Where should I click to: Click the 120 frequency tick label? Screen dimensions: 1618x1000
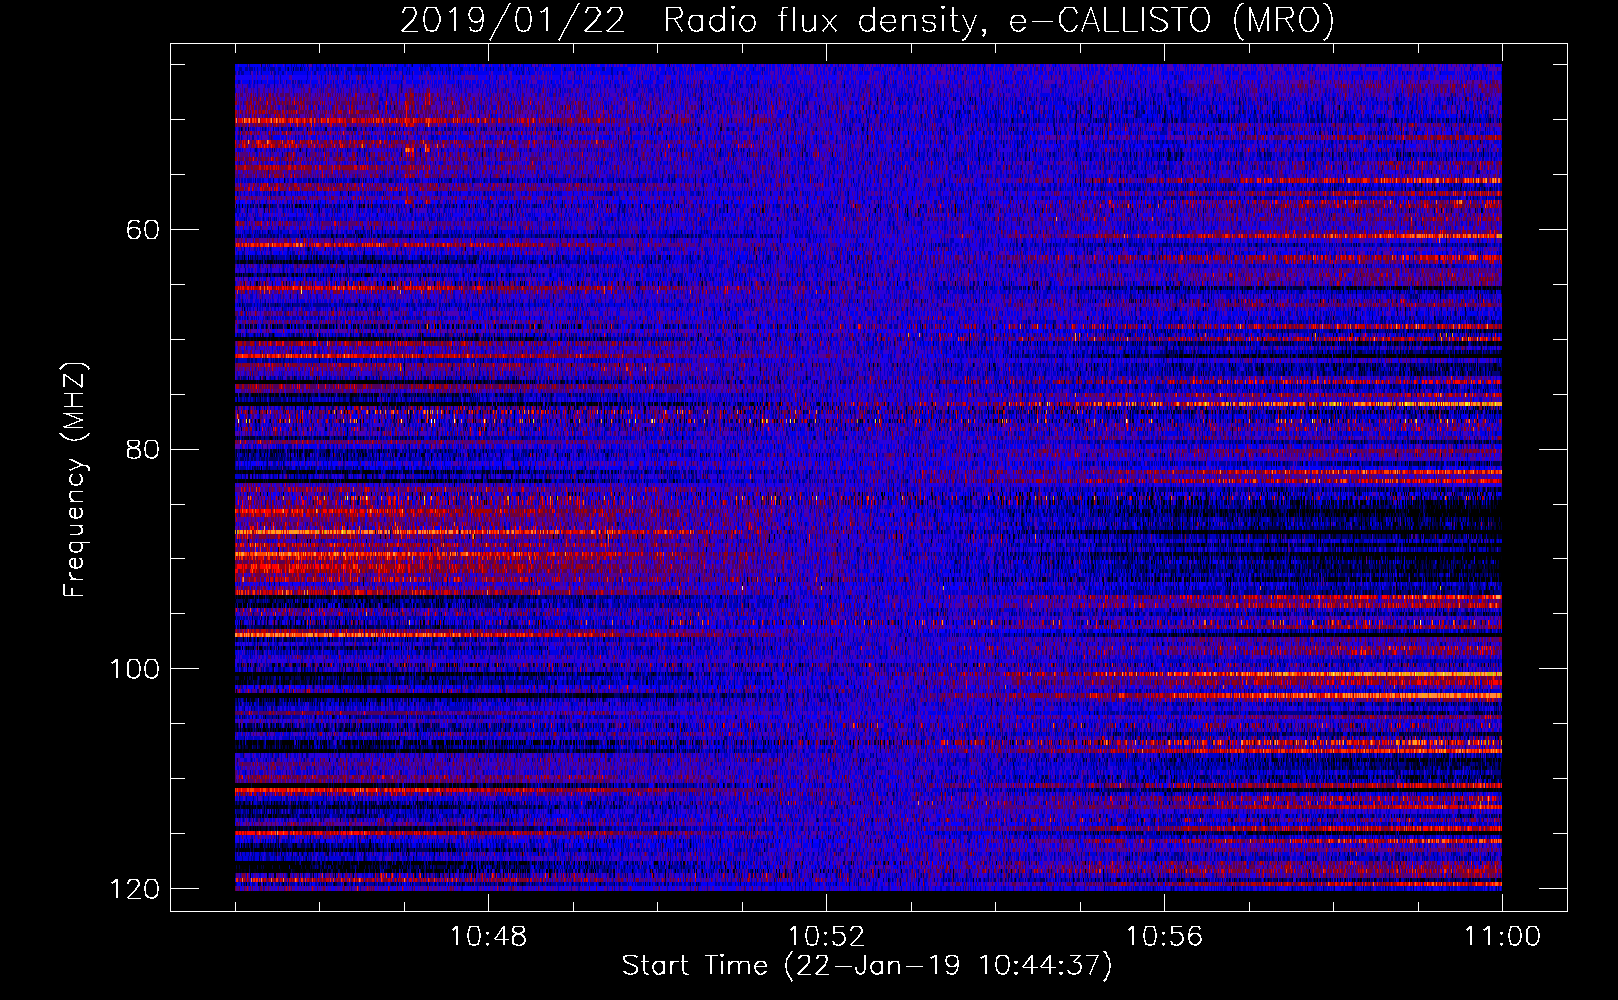pyautogui.click(x=135, y=889)
